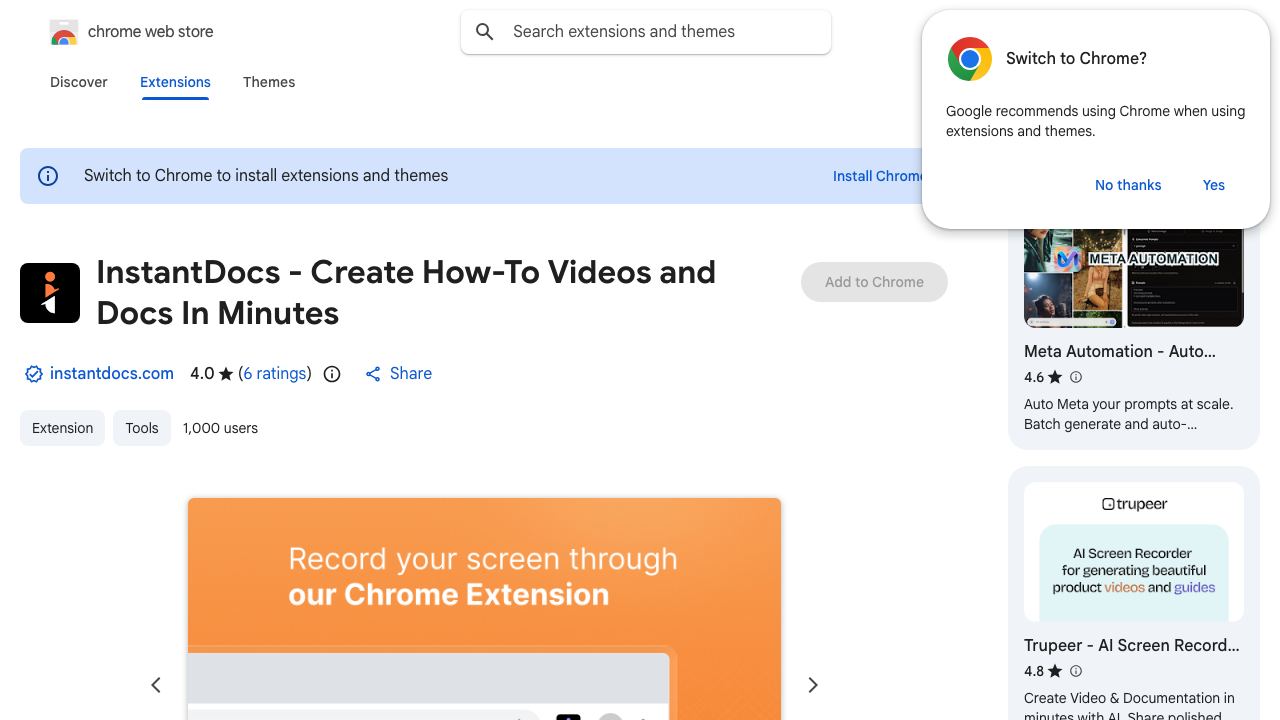The height and width of the screenshot is (720, 1280).
Task: Click the 'Switch to Chrome?' popup heading
Action: (x=1076, y=59)
